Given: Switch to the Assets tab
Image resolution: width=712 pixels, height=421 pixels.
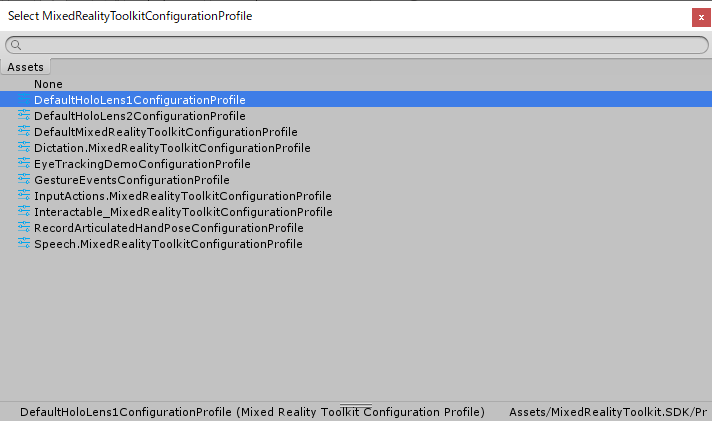Looking at the screenshot, I should coord(25,67).
